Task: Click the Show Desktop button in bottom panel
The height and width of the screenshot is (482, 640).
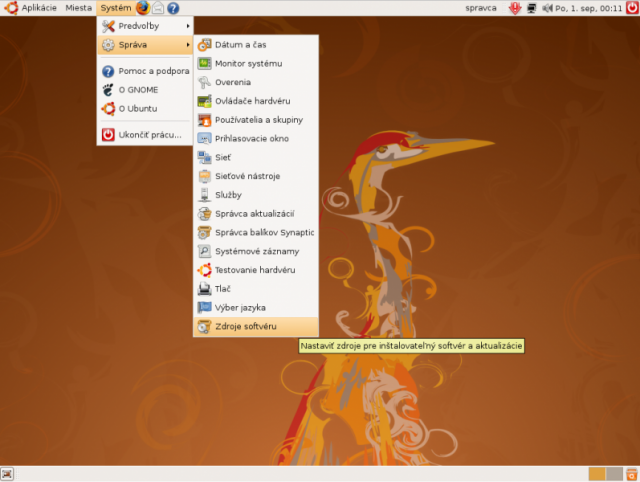Action: (x=7, y=474)
